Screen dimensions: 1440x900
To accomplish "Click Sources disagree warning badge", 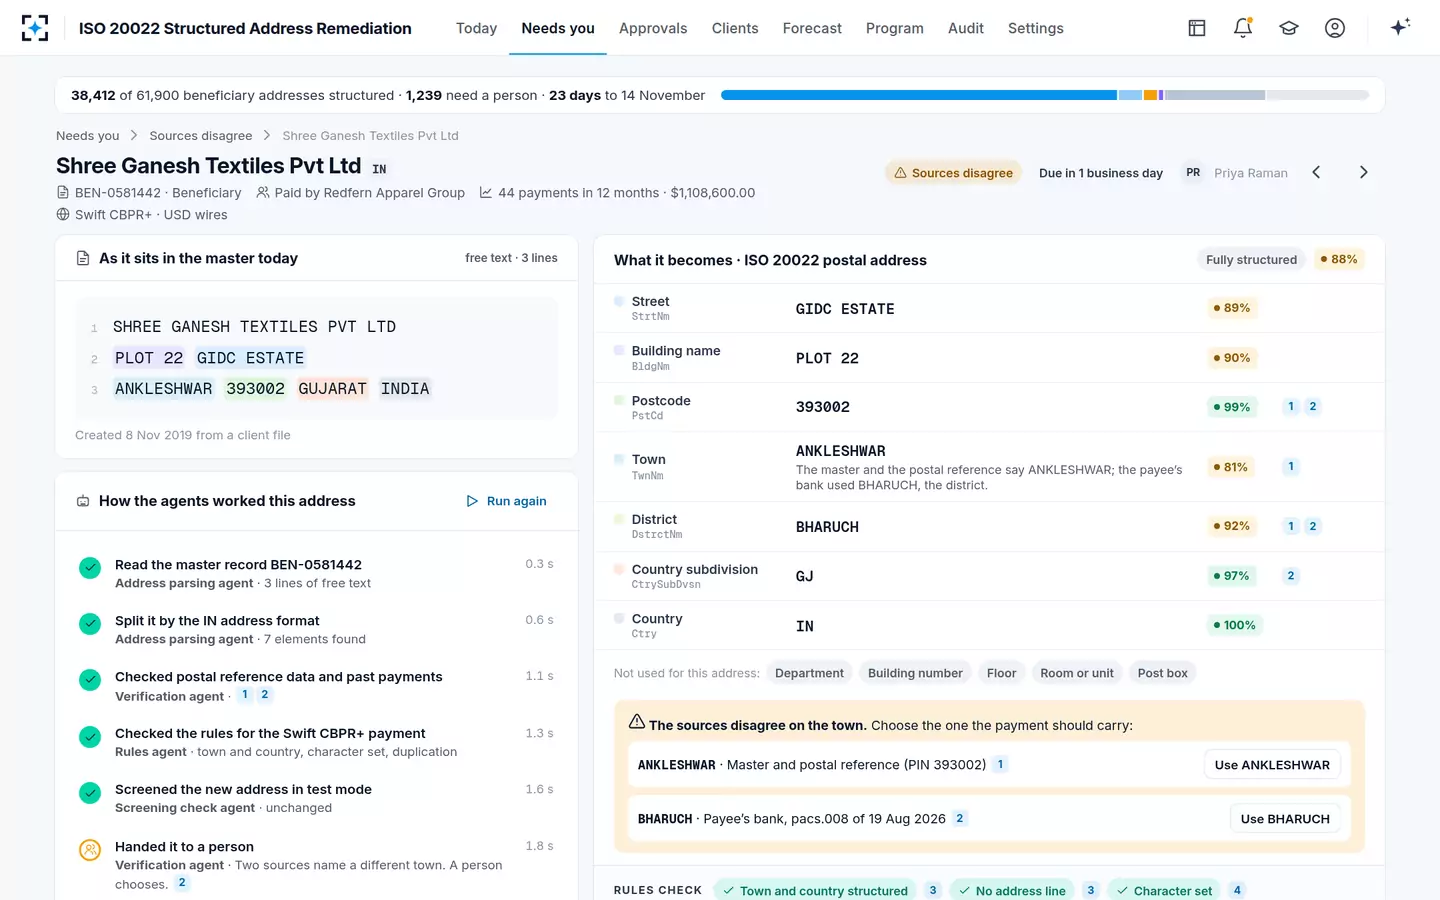I will pyautogui.click(x=953, y=173).
